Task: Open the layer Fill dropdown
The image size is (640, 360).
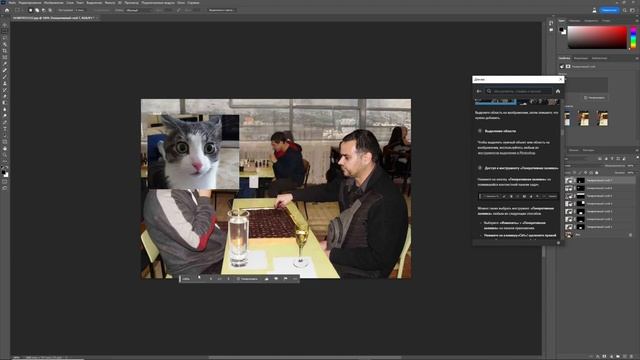Action: (x=631, y=173)
